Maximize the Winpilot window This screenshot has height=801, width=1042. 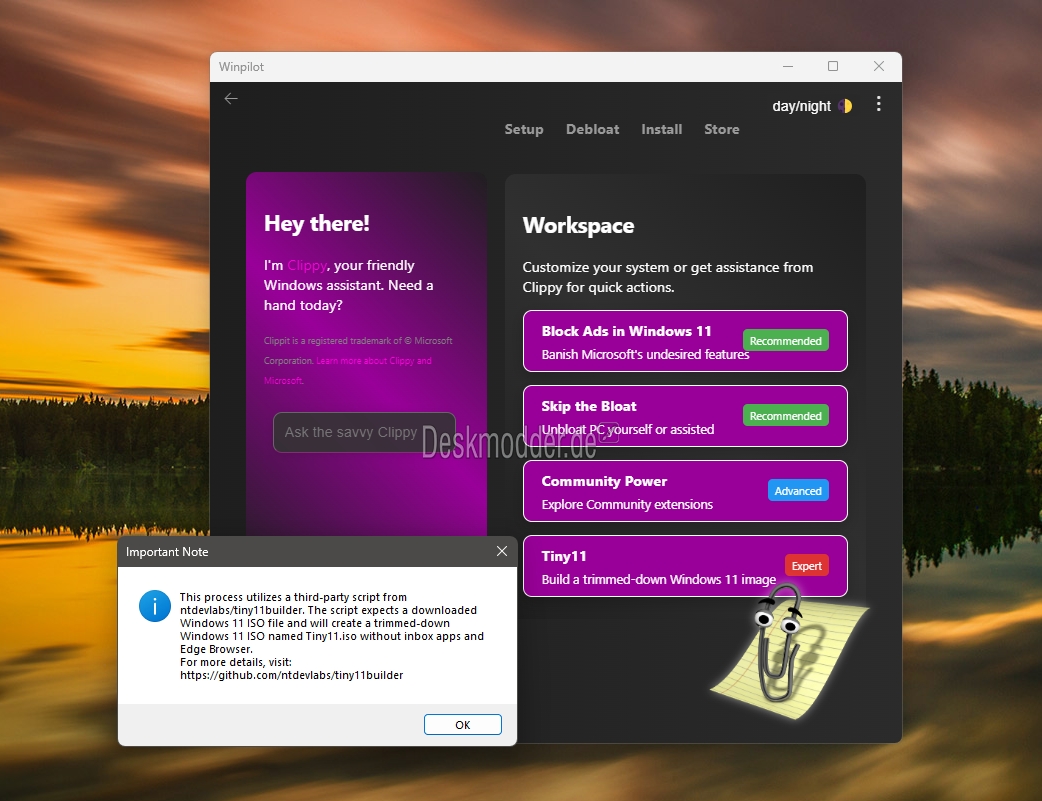pyautogui.click(x=833, y=66)
